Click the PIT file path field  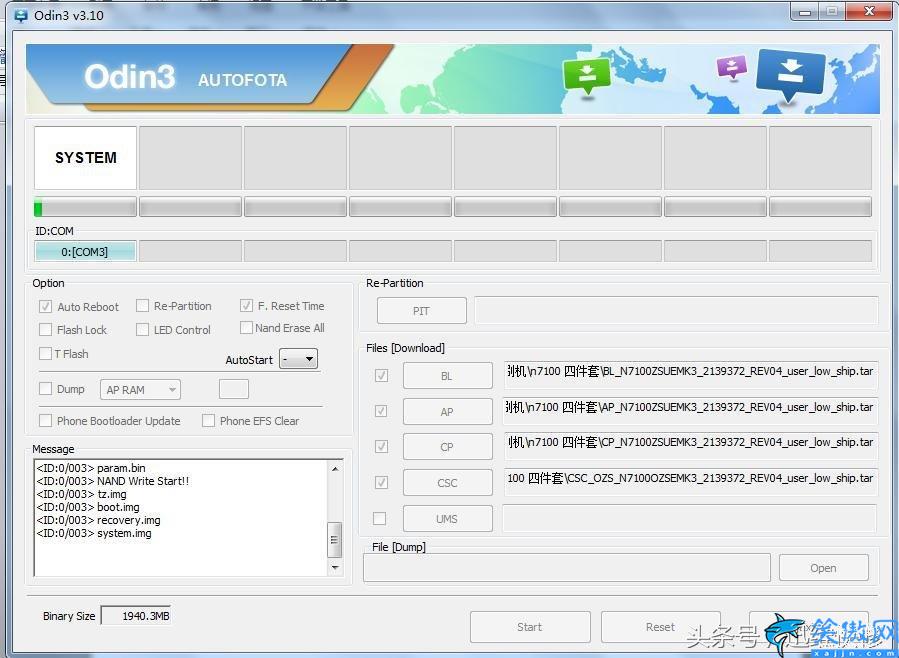tap(676, 311)
